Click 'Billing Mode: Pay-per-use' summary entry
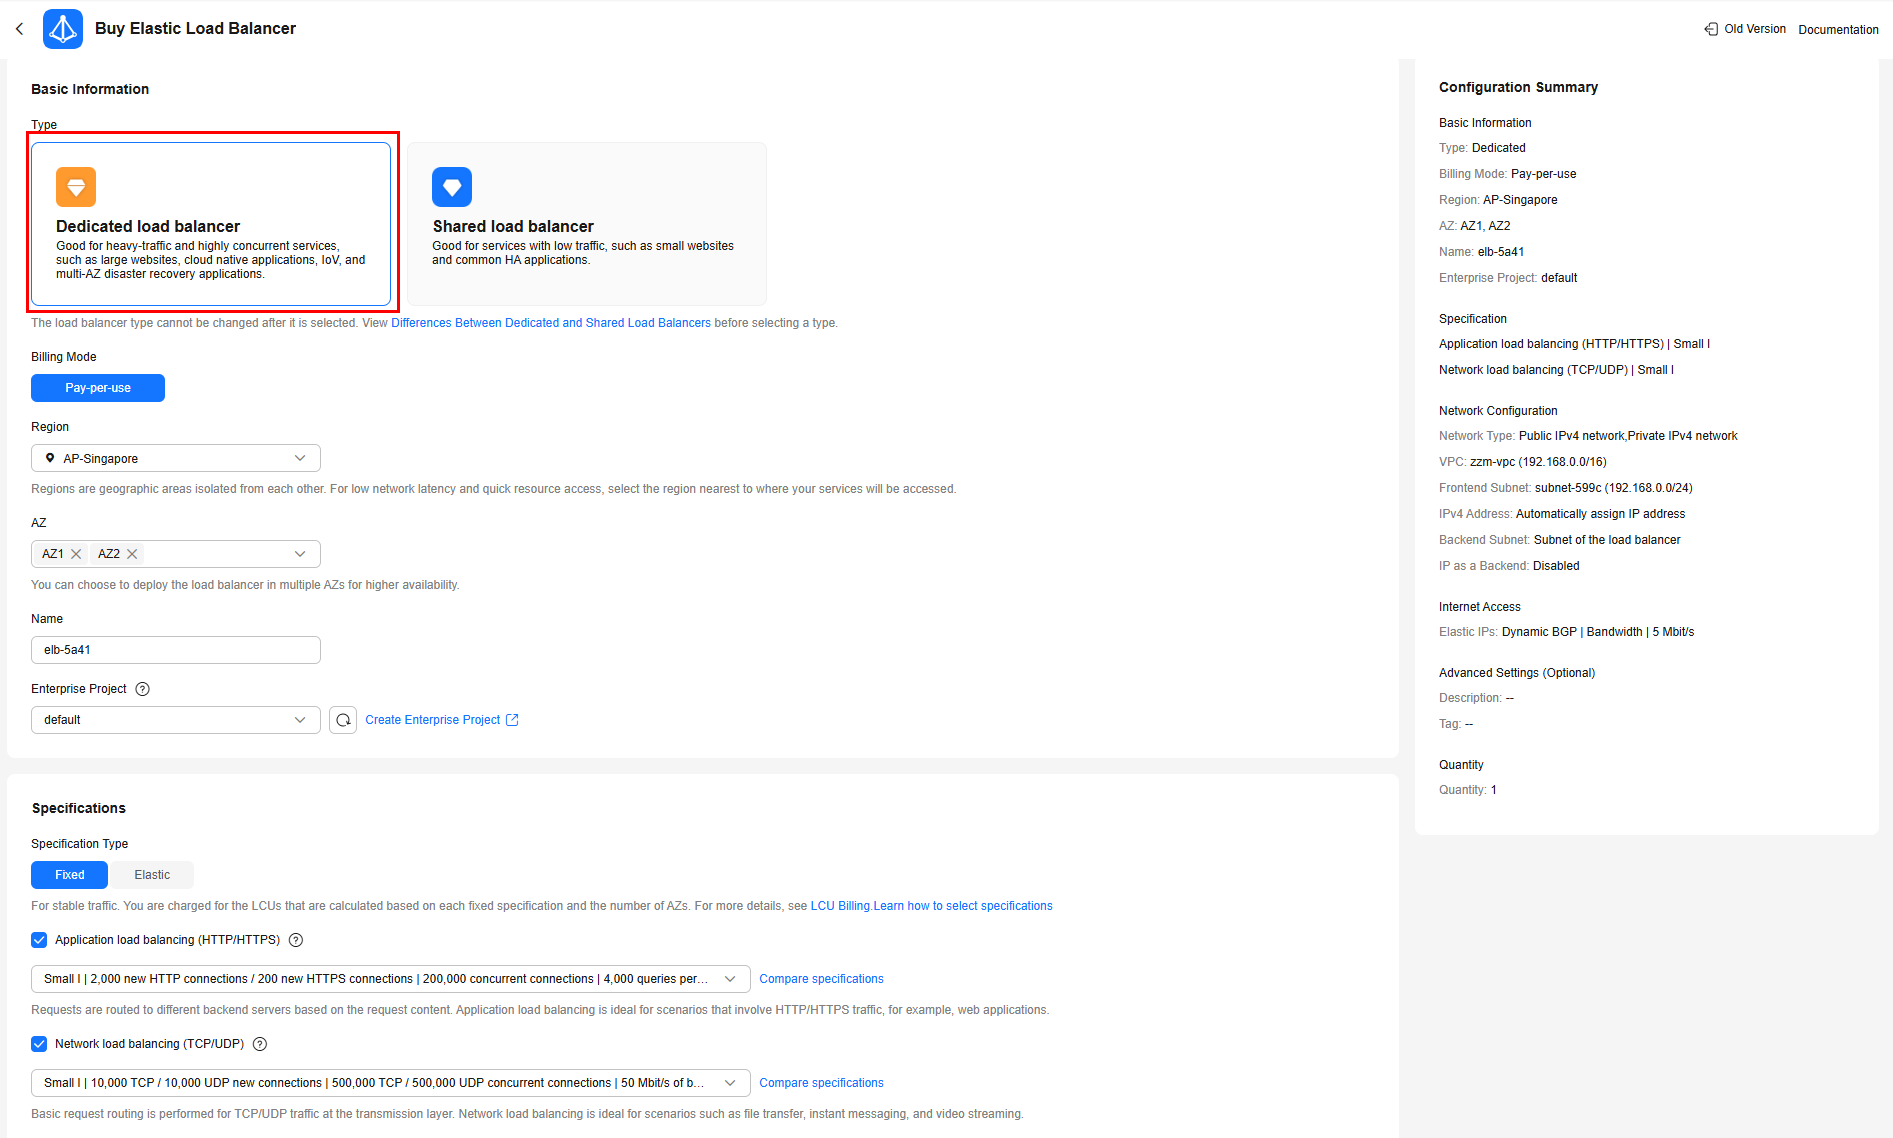 [x=1507, y=174]
